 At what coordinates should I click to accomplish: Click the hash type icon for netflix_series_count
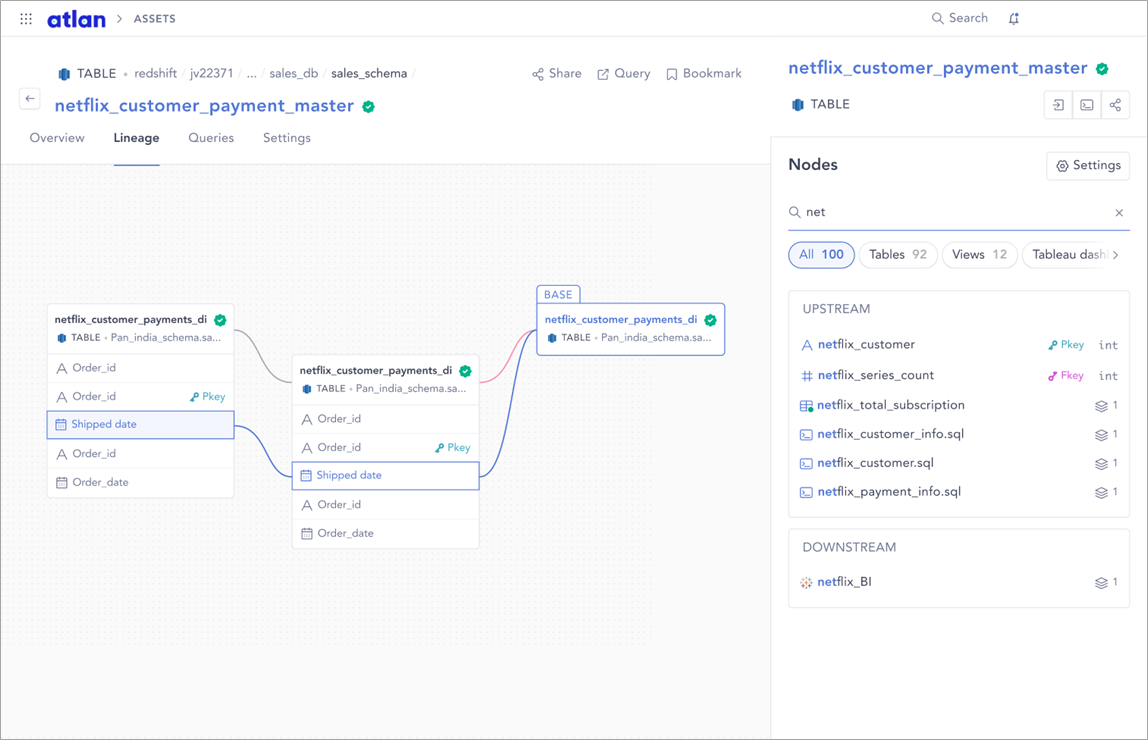pyautogui.click(x=807, y=376)
